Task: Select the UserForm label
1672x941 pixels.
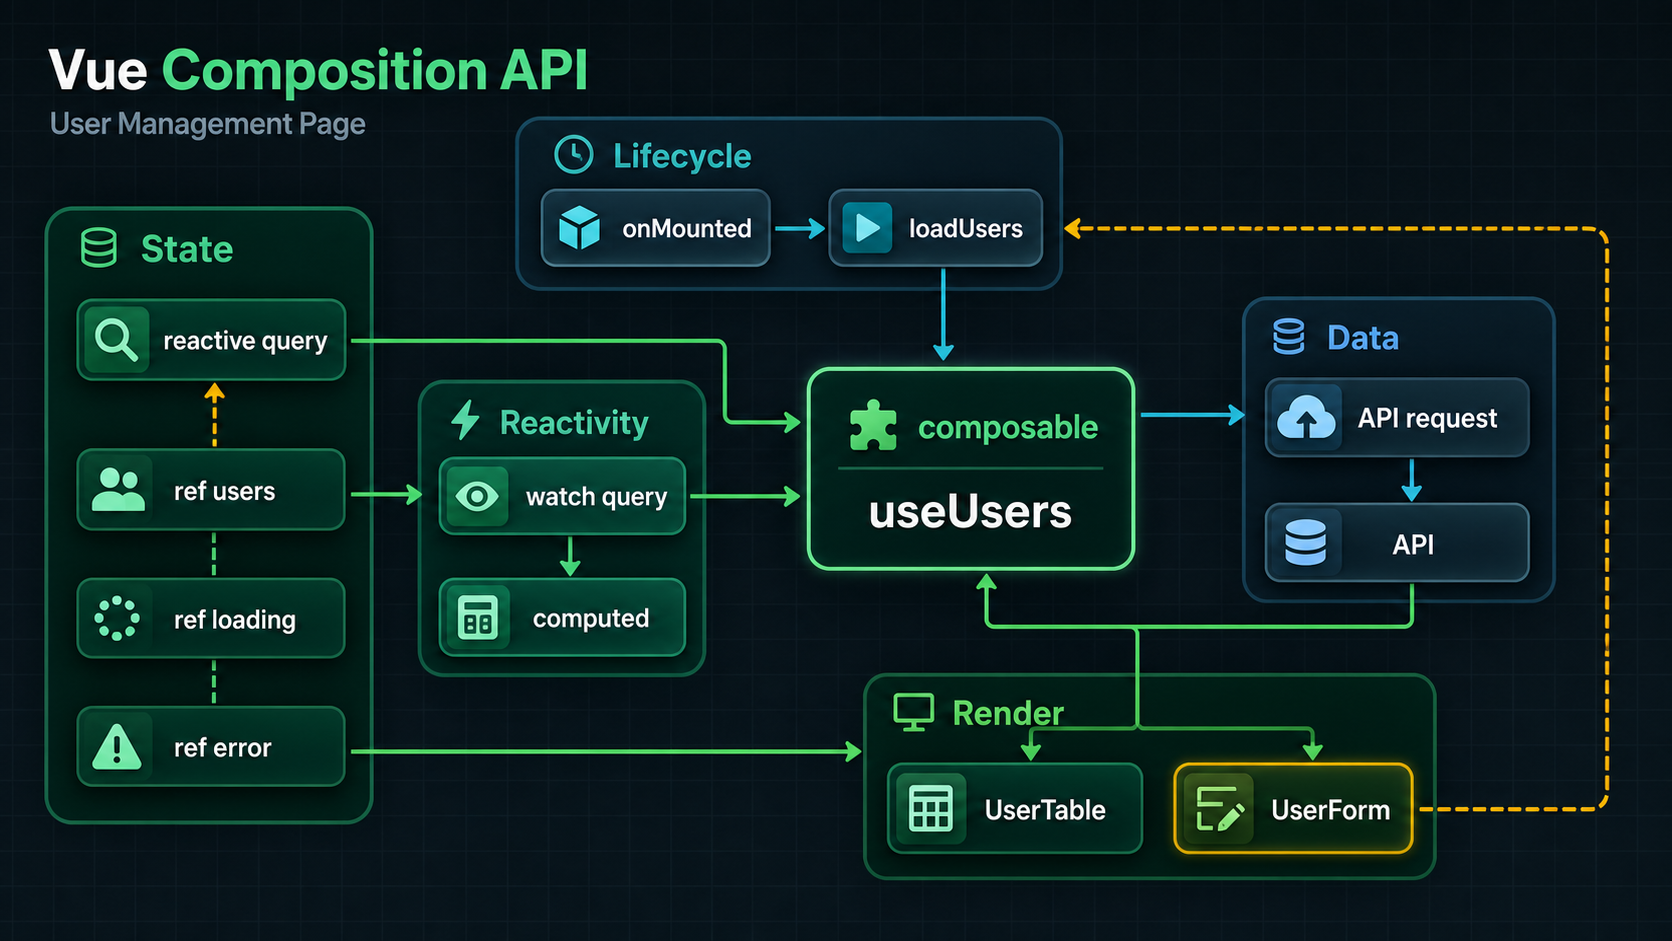Action: pyautogui.click(x=1330, y=810)
